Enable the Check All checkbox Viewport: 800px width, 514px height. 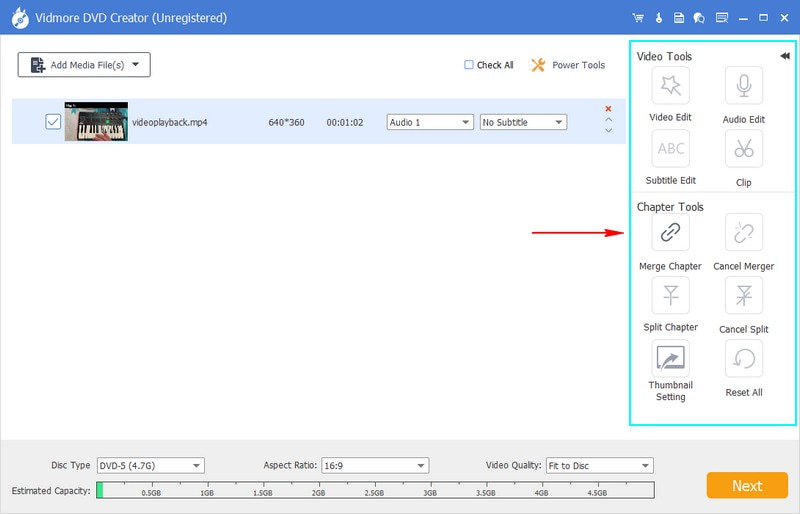tap(469, 65)
